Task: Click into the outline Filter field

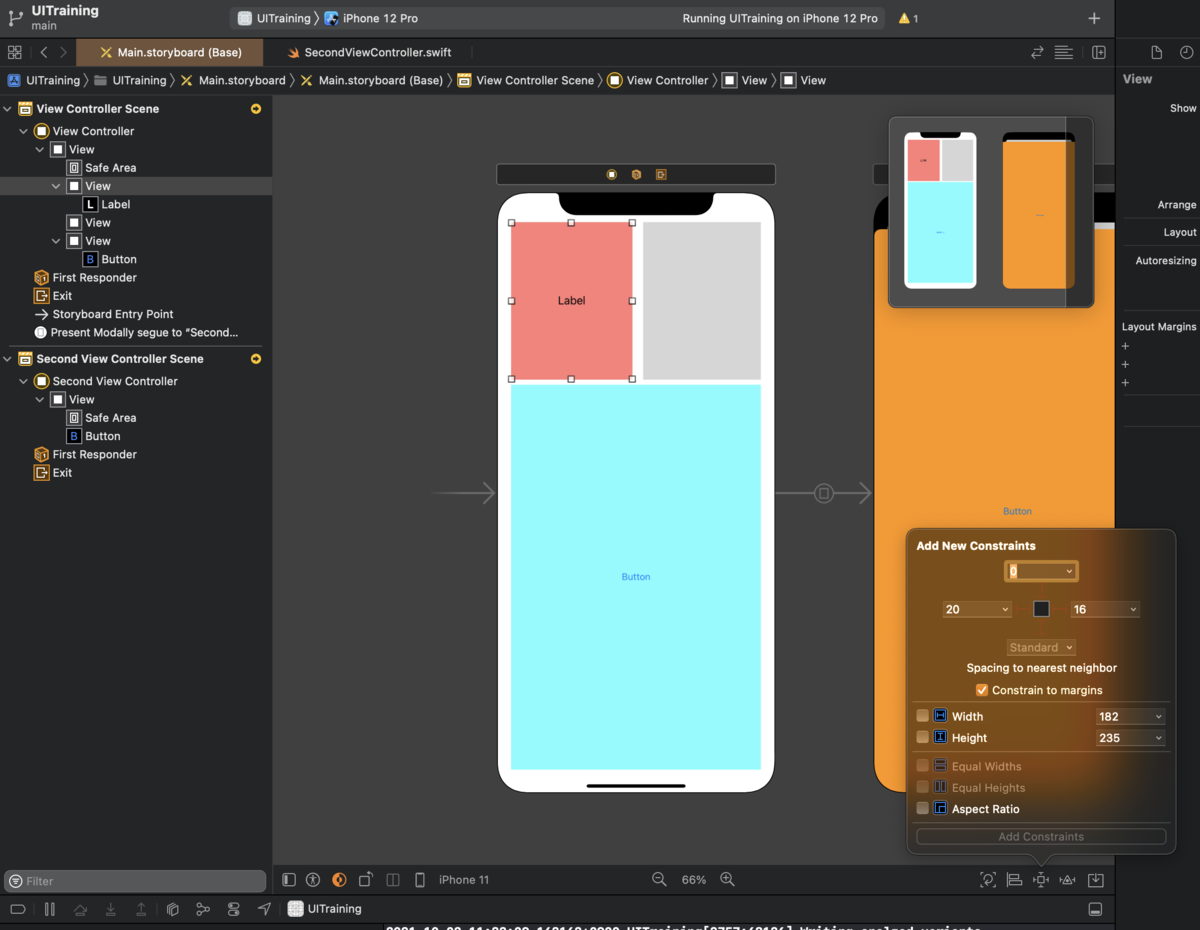Action: (x=135, y=881)
